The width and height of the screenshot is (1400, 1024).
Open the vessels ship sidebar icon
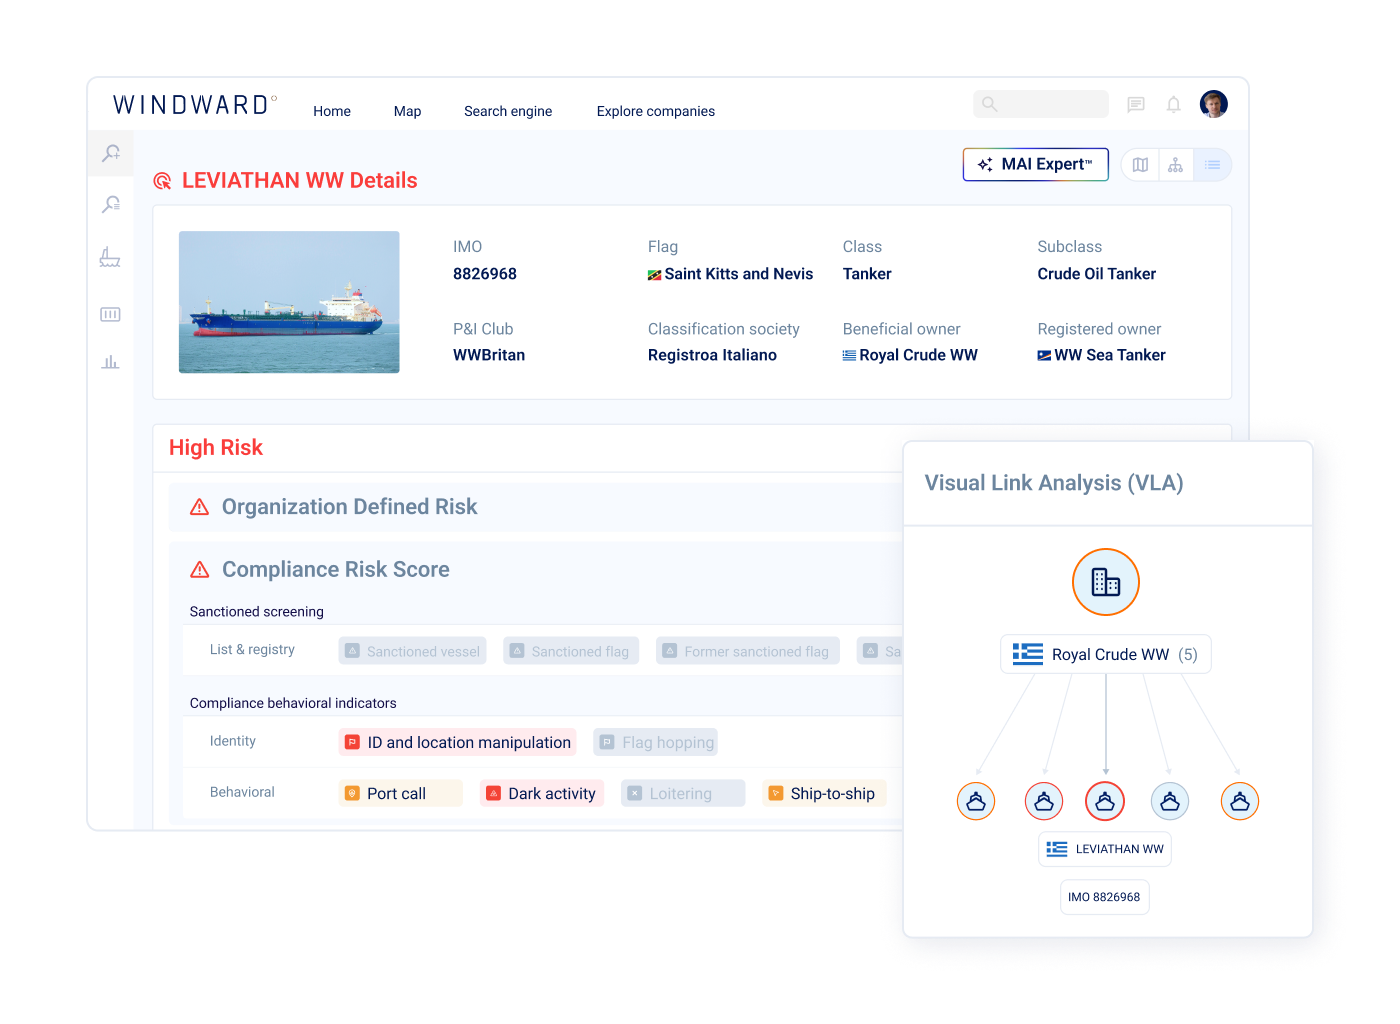[110, 257]
